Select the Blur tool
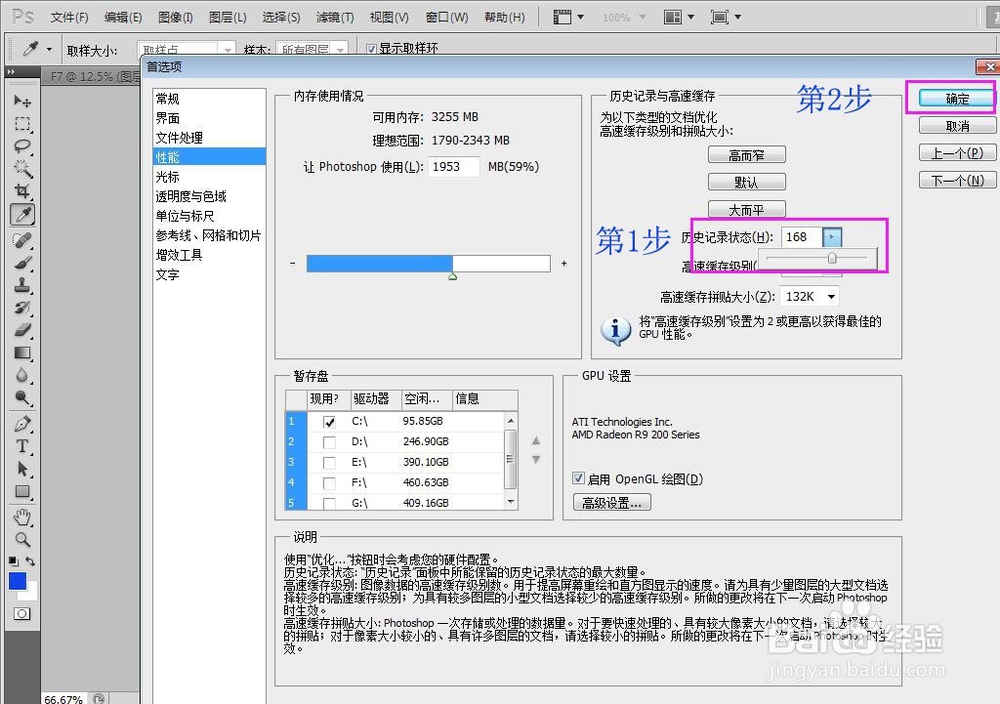1000x704 pixels. 22,375
